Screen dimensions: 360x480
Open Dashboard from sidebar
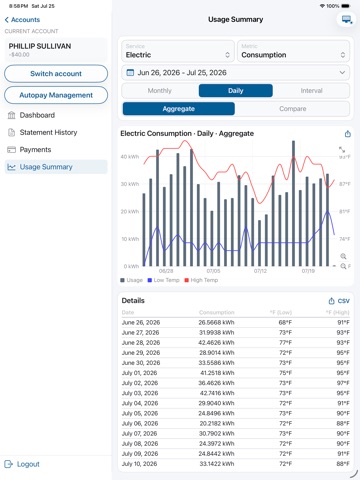(x=56, y=115)
